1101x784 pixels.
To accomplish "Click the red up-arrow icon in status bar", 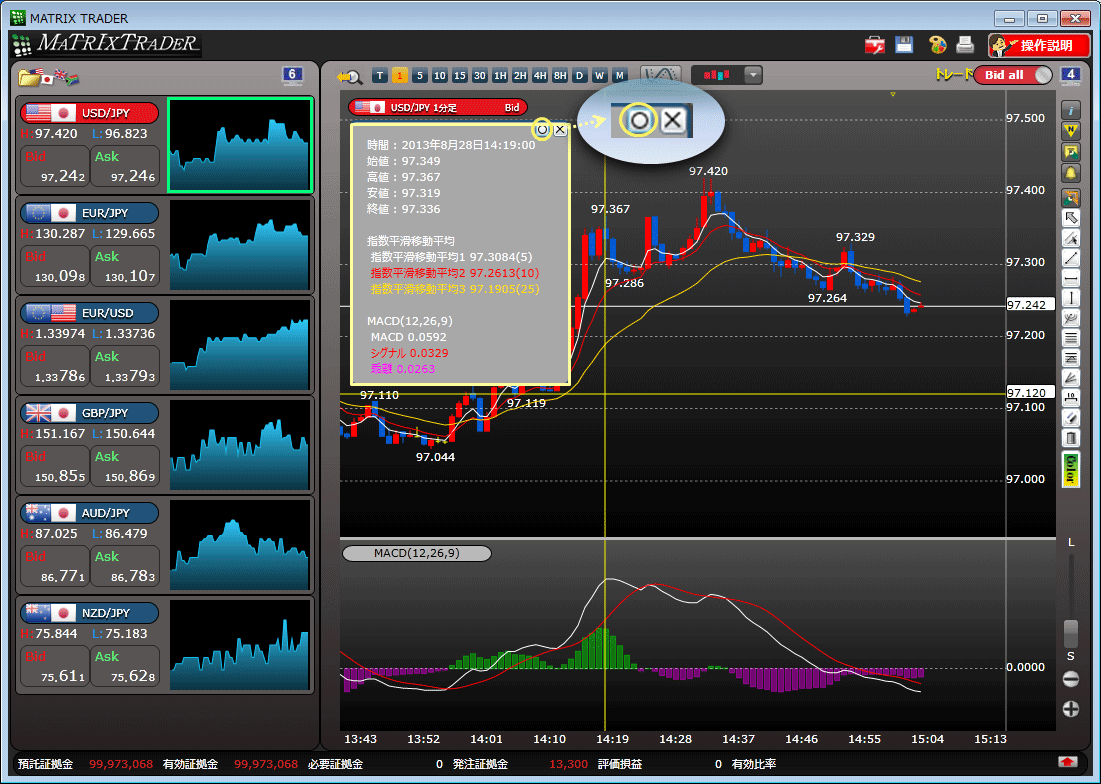I will click(1068, 762).
